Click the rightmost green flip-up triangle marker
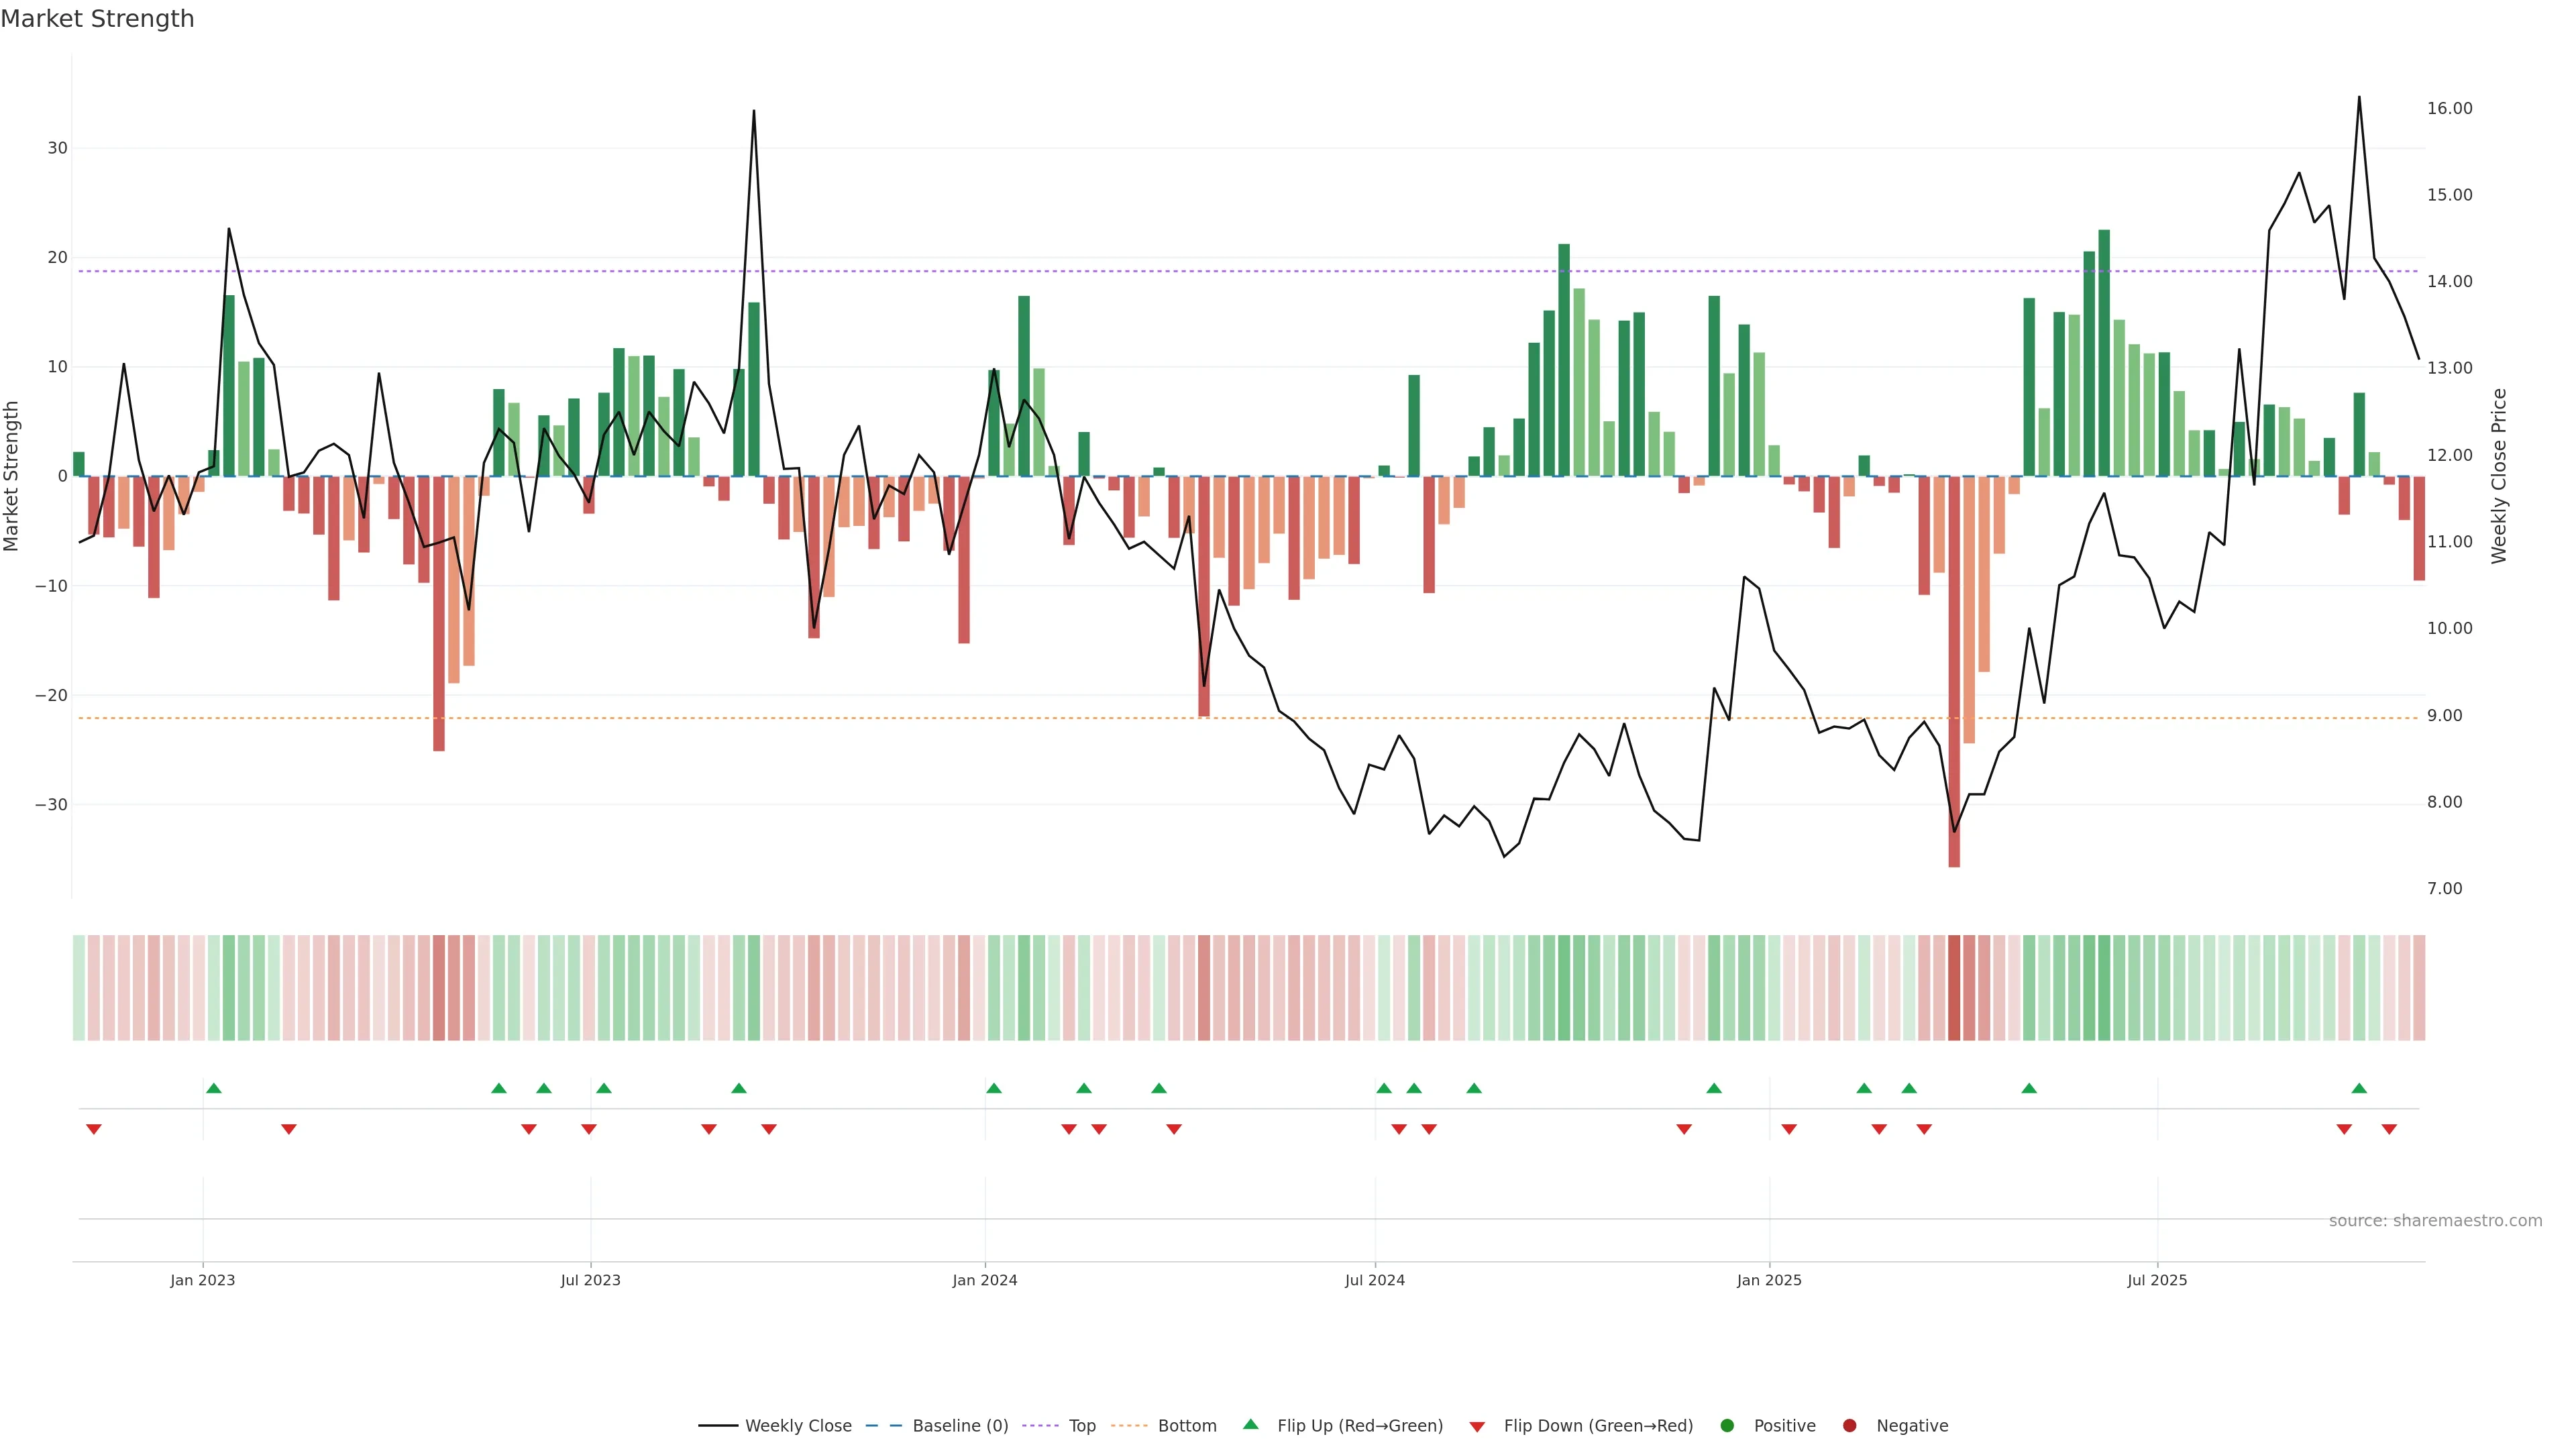Image resolution: width=2576 pixels, height=1449 pixels. (x=2359, y=1088)
